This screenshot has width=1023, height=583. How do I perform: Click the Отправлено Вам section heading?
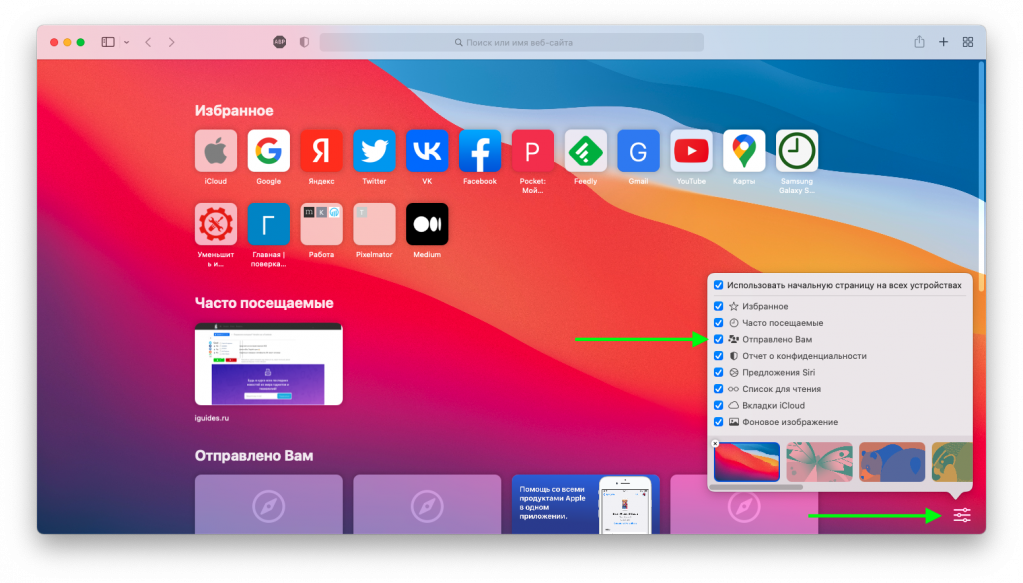pyautogui.click(x=254, y=456)
